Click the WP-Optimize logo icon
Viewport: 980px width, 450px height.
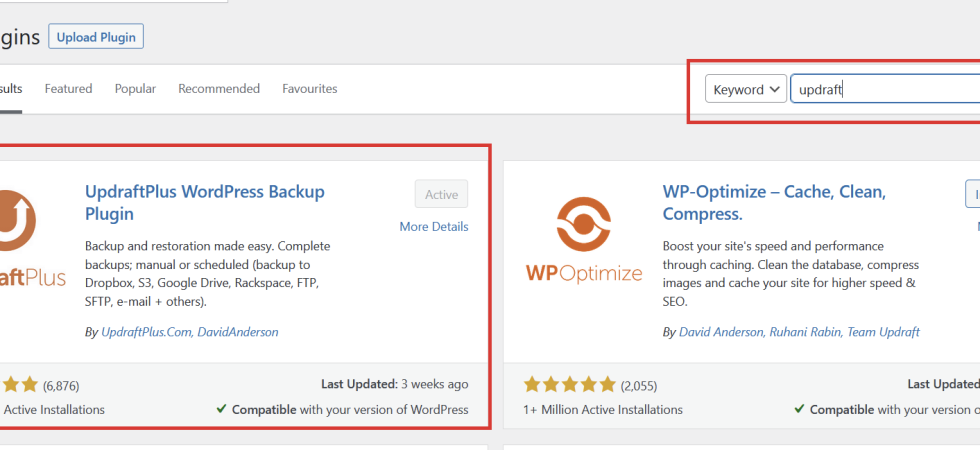pyautogui.click(x=582, y=224)
